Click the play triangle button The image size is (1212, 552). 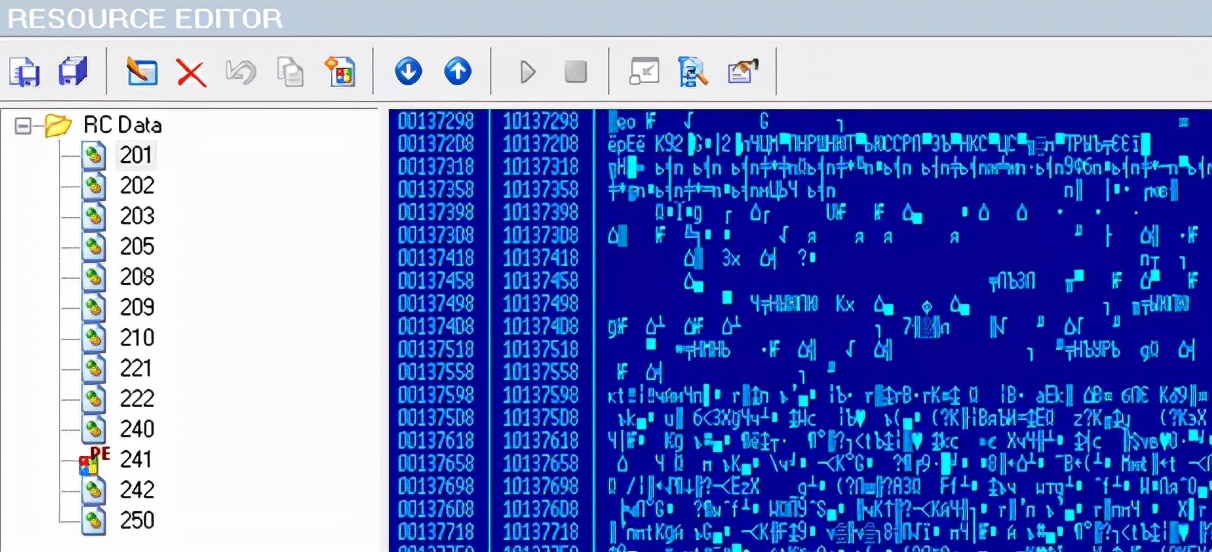click(527, 72)
